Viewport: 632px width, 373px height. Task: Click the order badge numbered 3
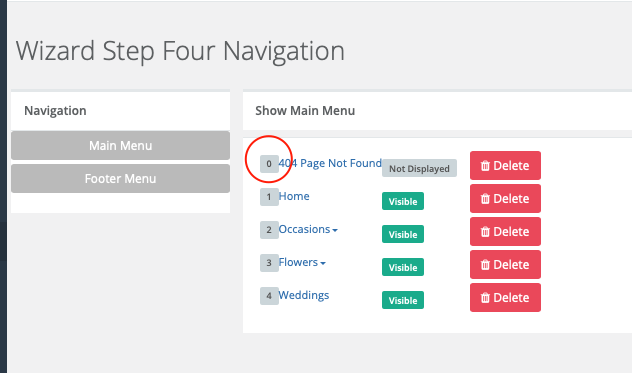[x=269, y=263]
